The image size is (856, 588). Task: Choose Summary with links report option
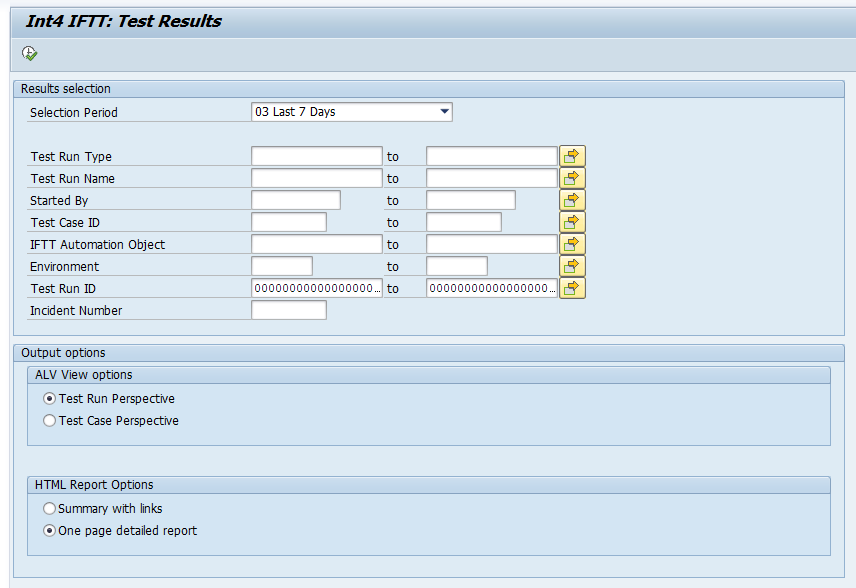(x=50, y=509)
